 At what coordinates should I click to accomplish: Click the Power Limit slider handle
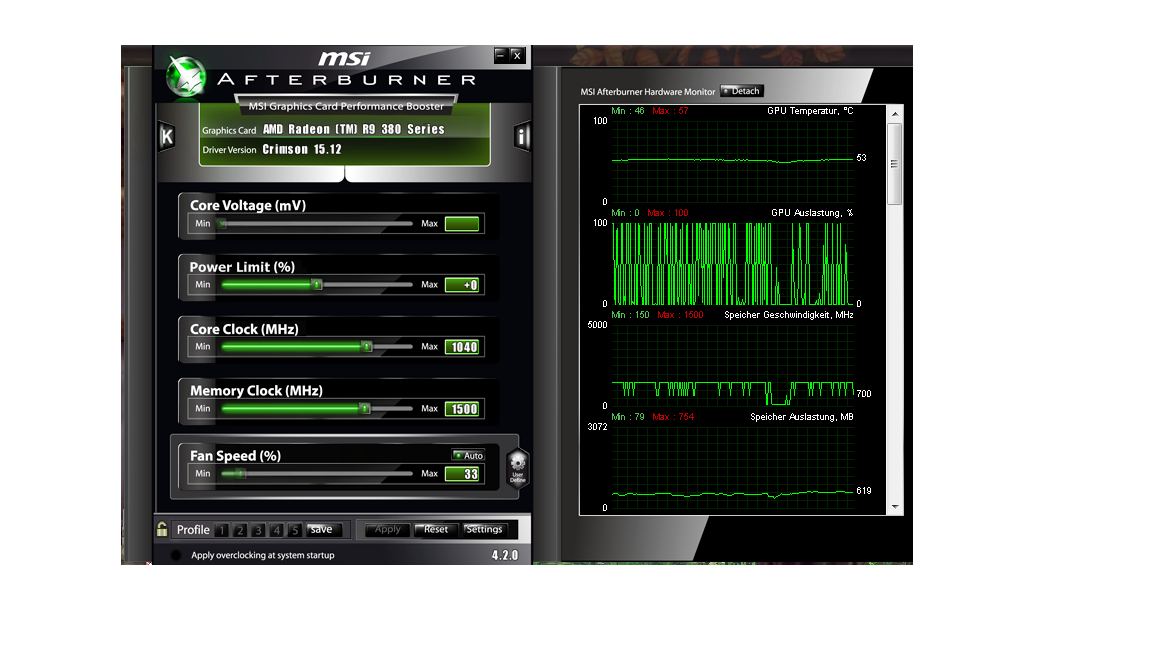(316, 285)
